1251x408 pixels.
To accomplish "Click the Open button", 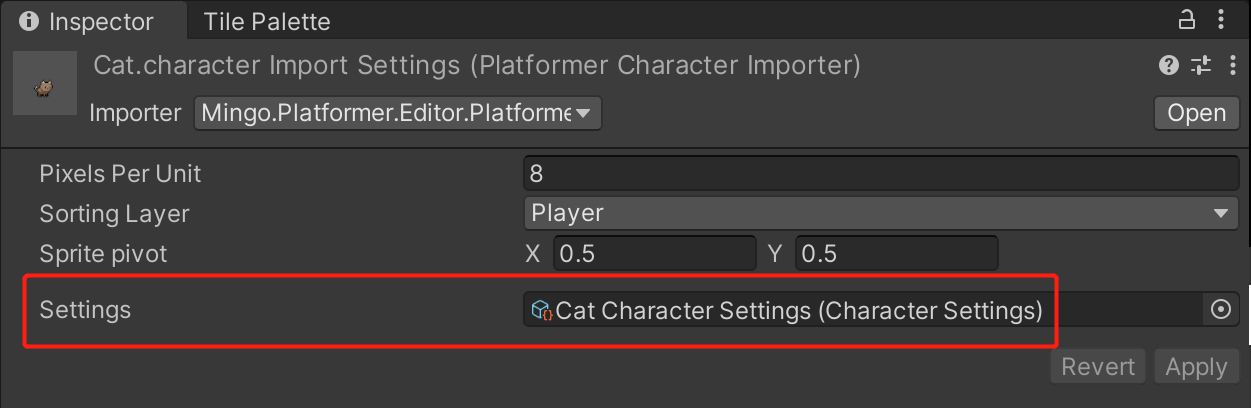I will (x=1197, y=113).
